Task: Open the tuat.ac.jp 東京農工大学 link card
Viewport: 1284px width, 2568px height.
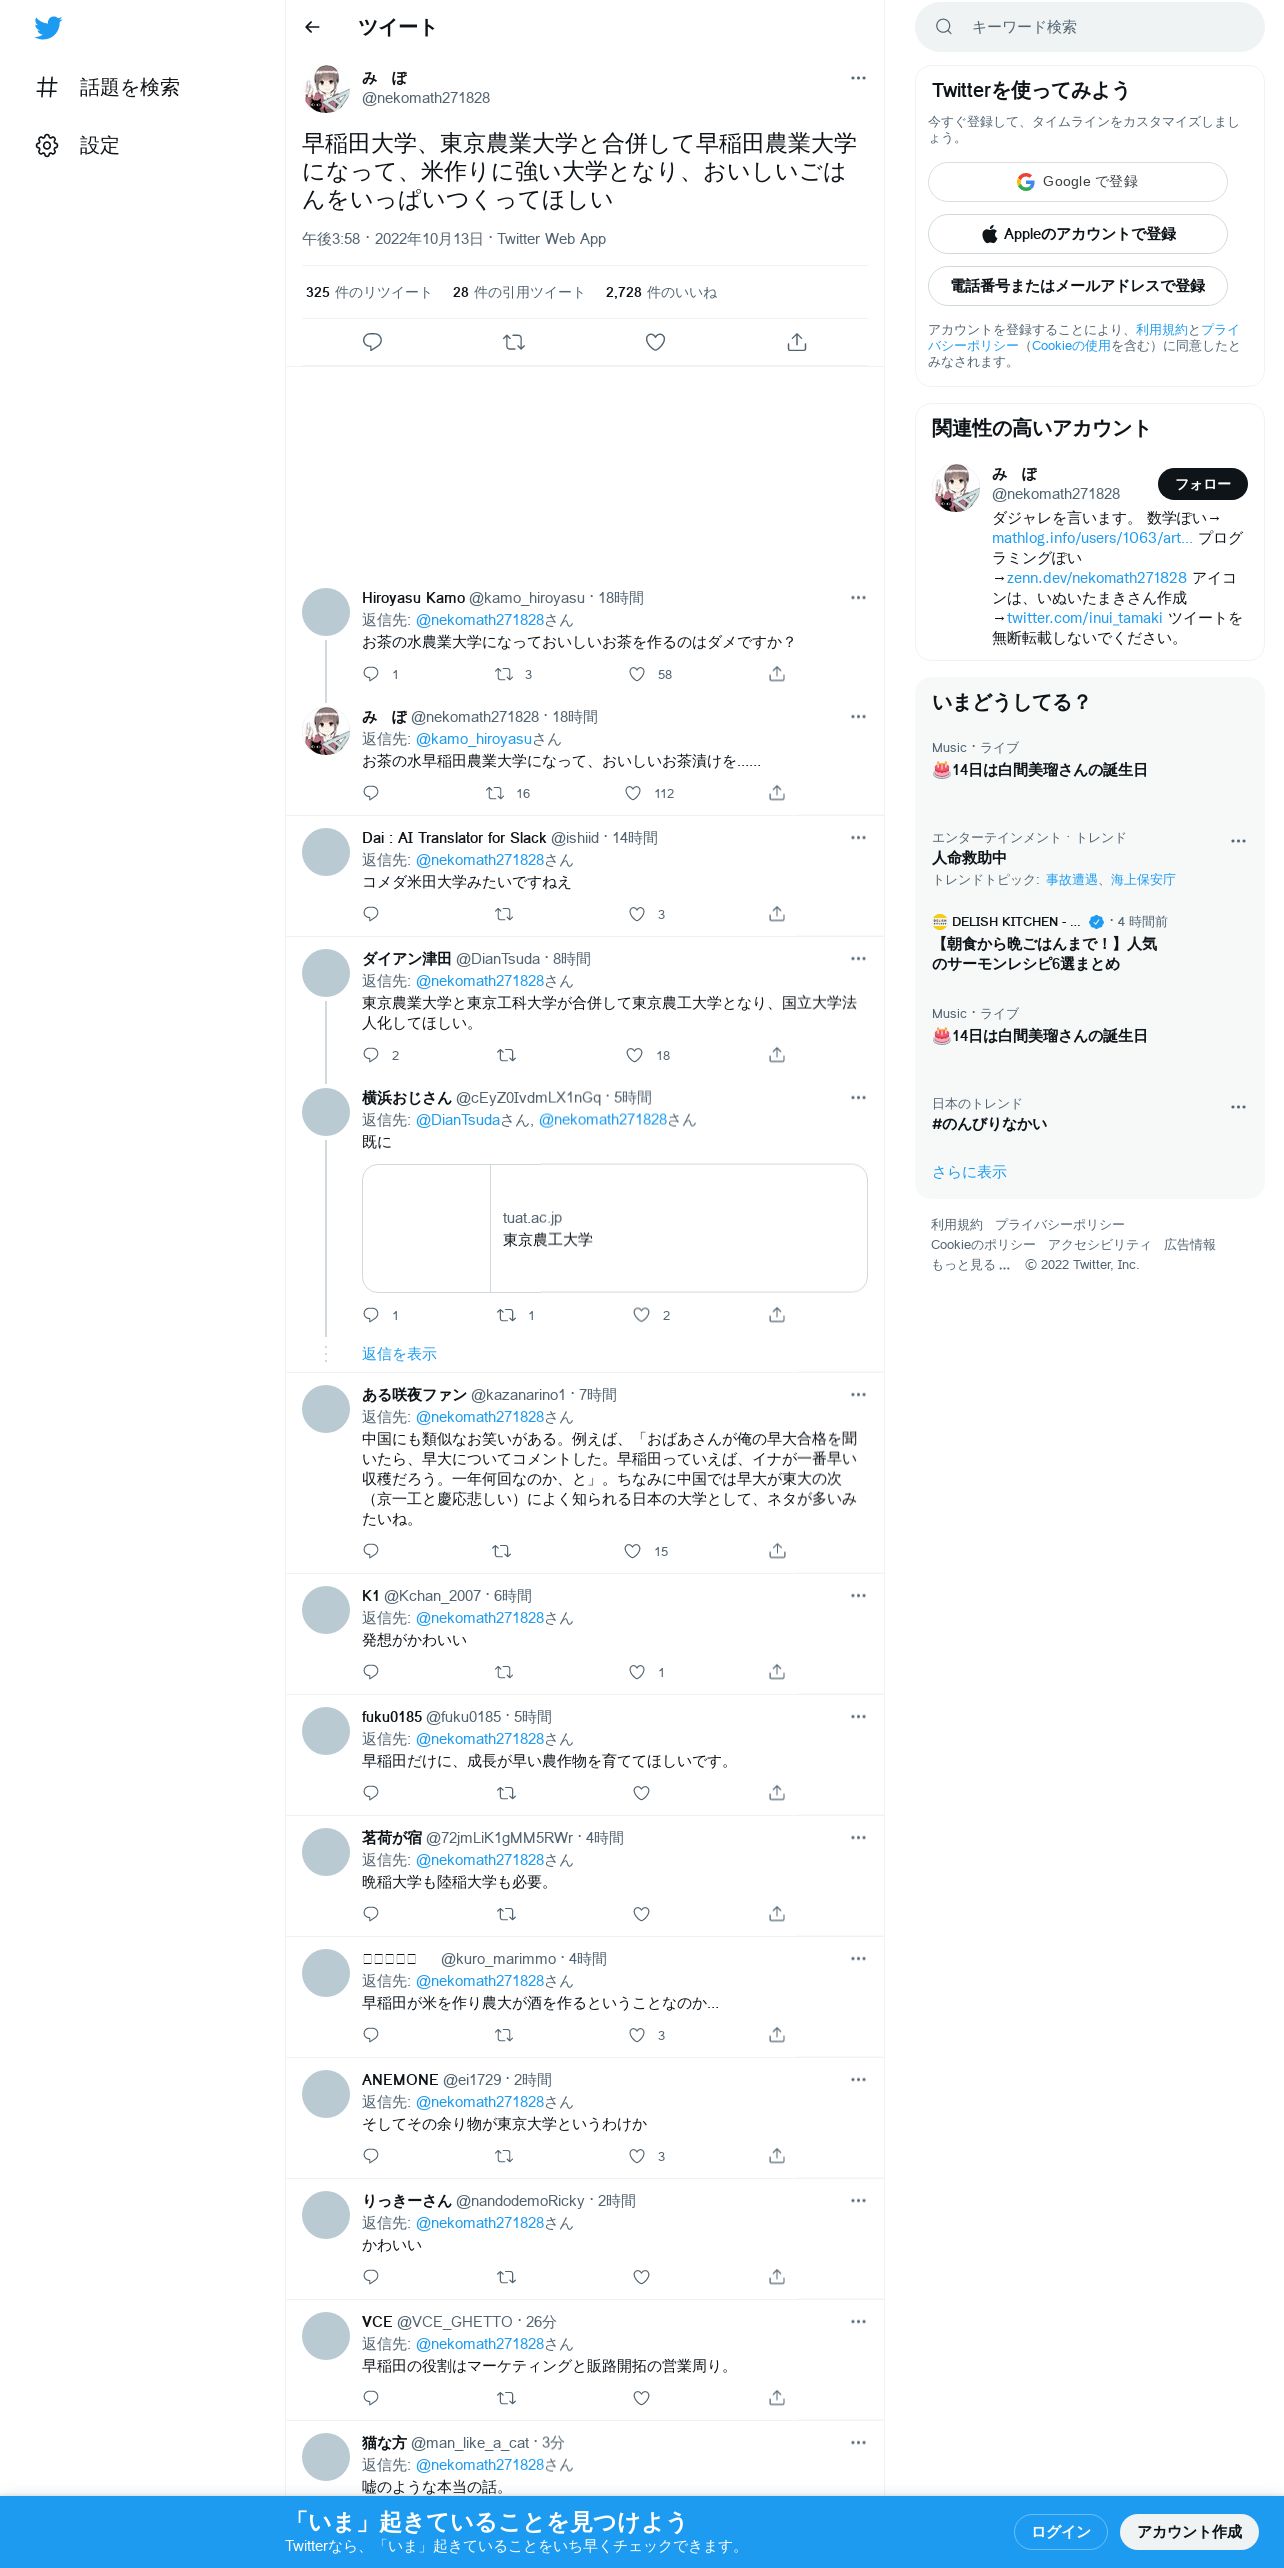Action: point(614,1228)
